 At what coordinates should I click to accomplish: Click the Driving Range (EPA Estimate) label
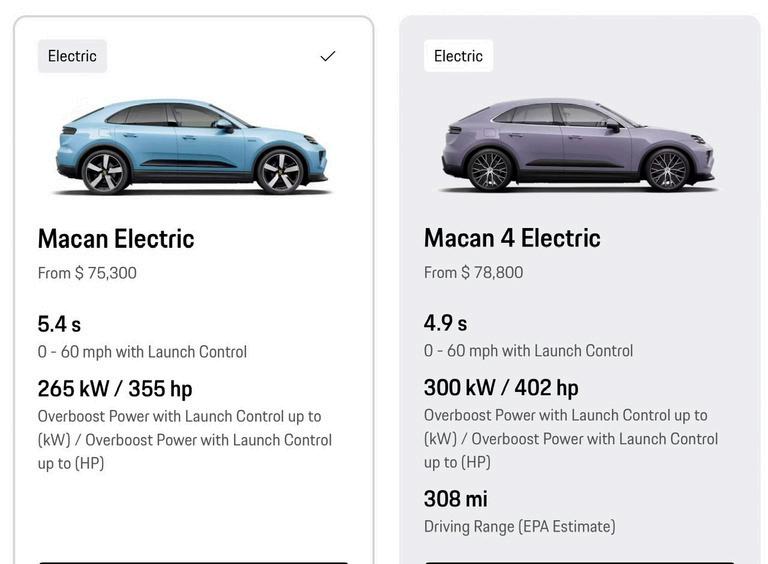519,526
